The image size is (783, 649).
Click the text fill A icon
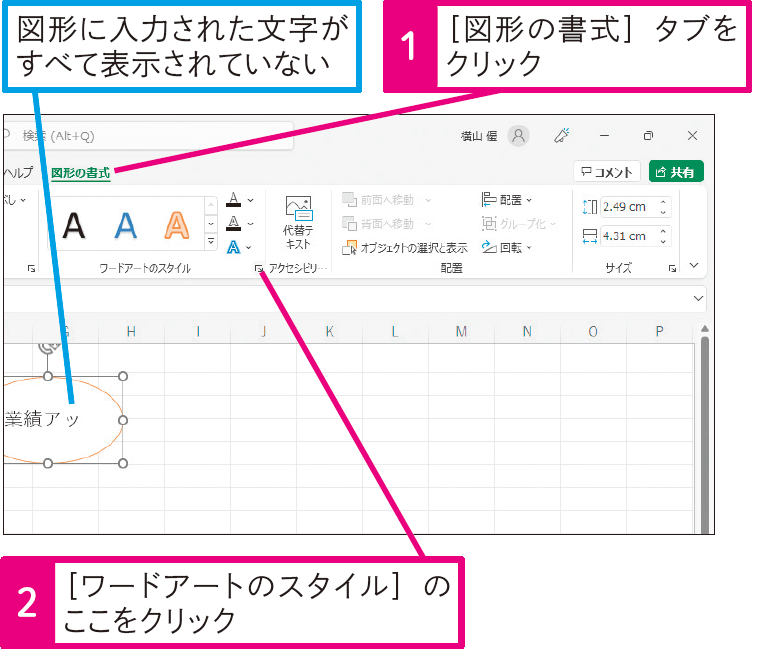(233, 200)
